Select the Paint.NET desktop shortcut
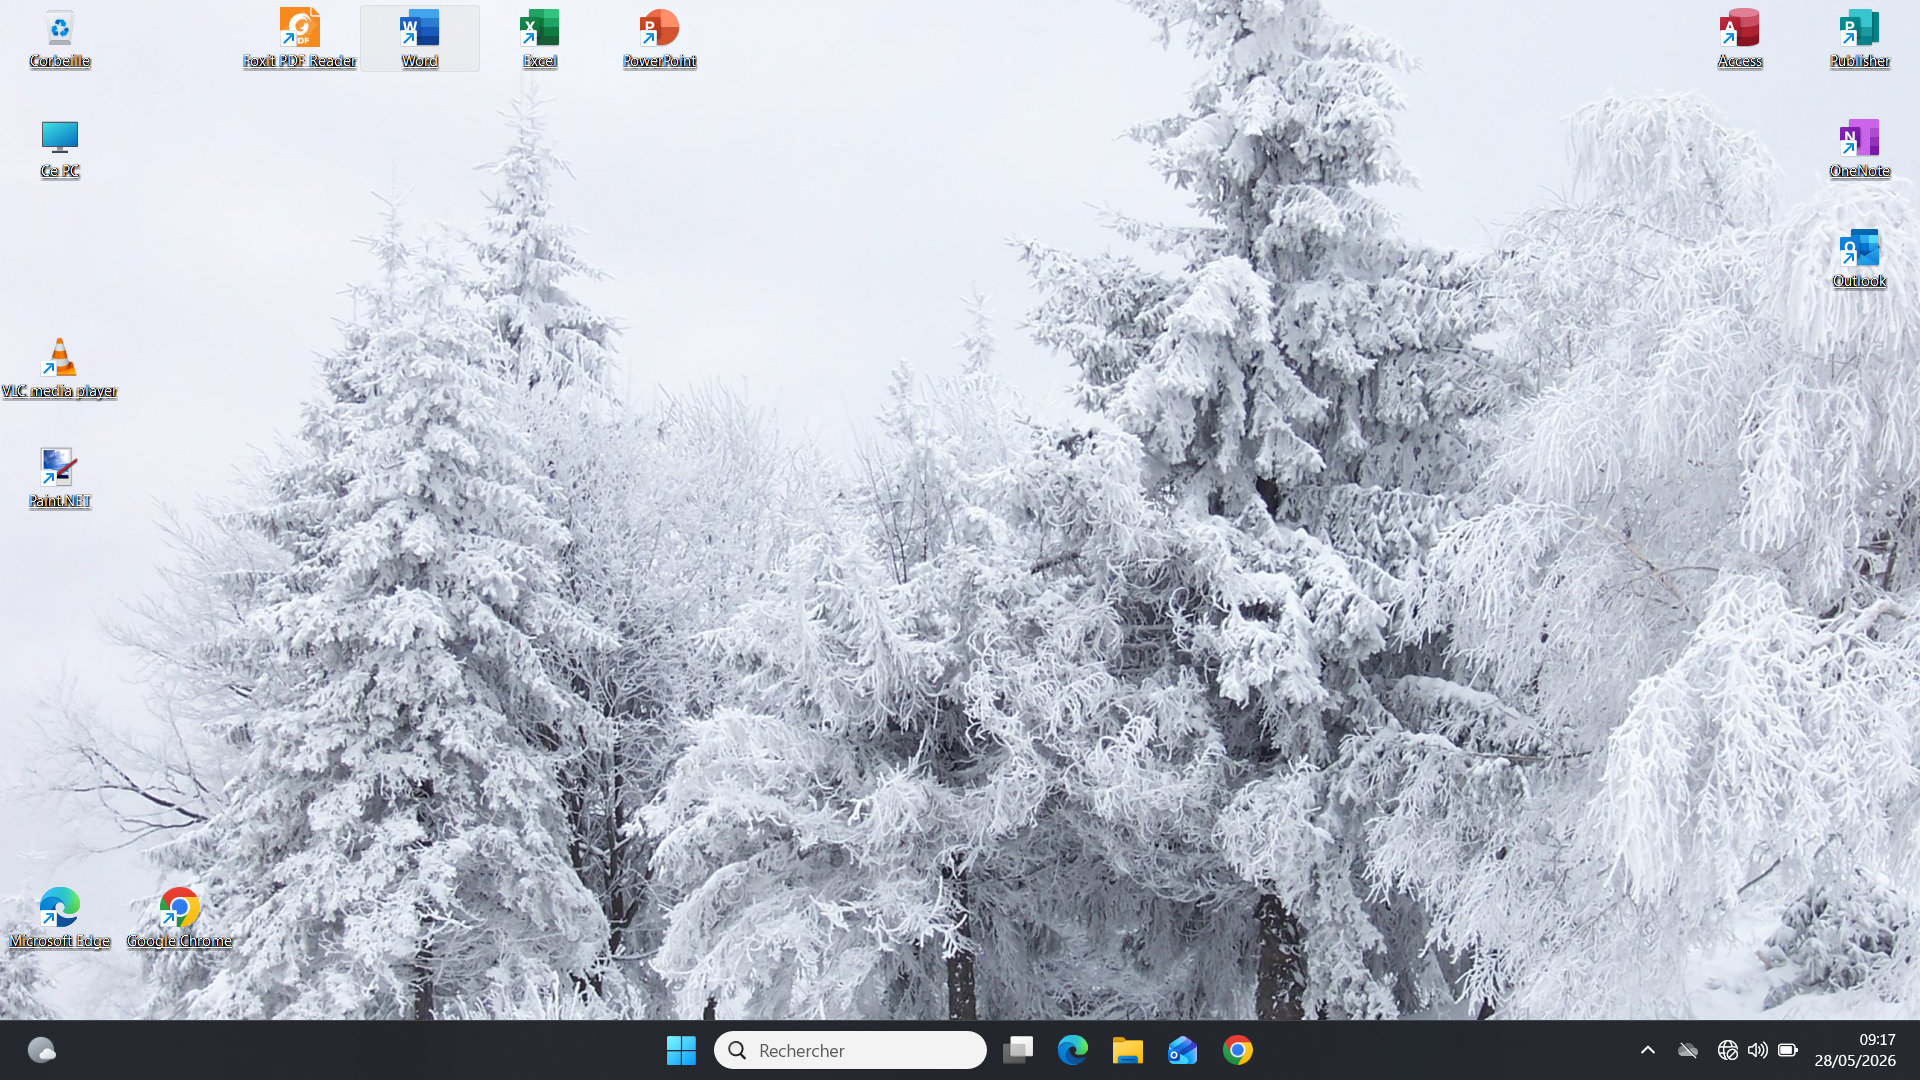 (x=60, y=479)
